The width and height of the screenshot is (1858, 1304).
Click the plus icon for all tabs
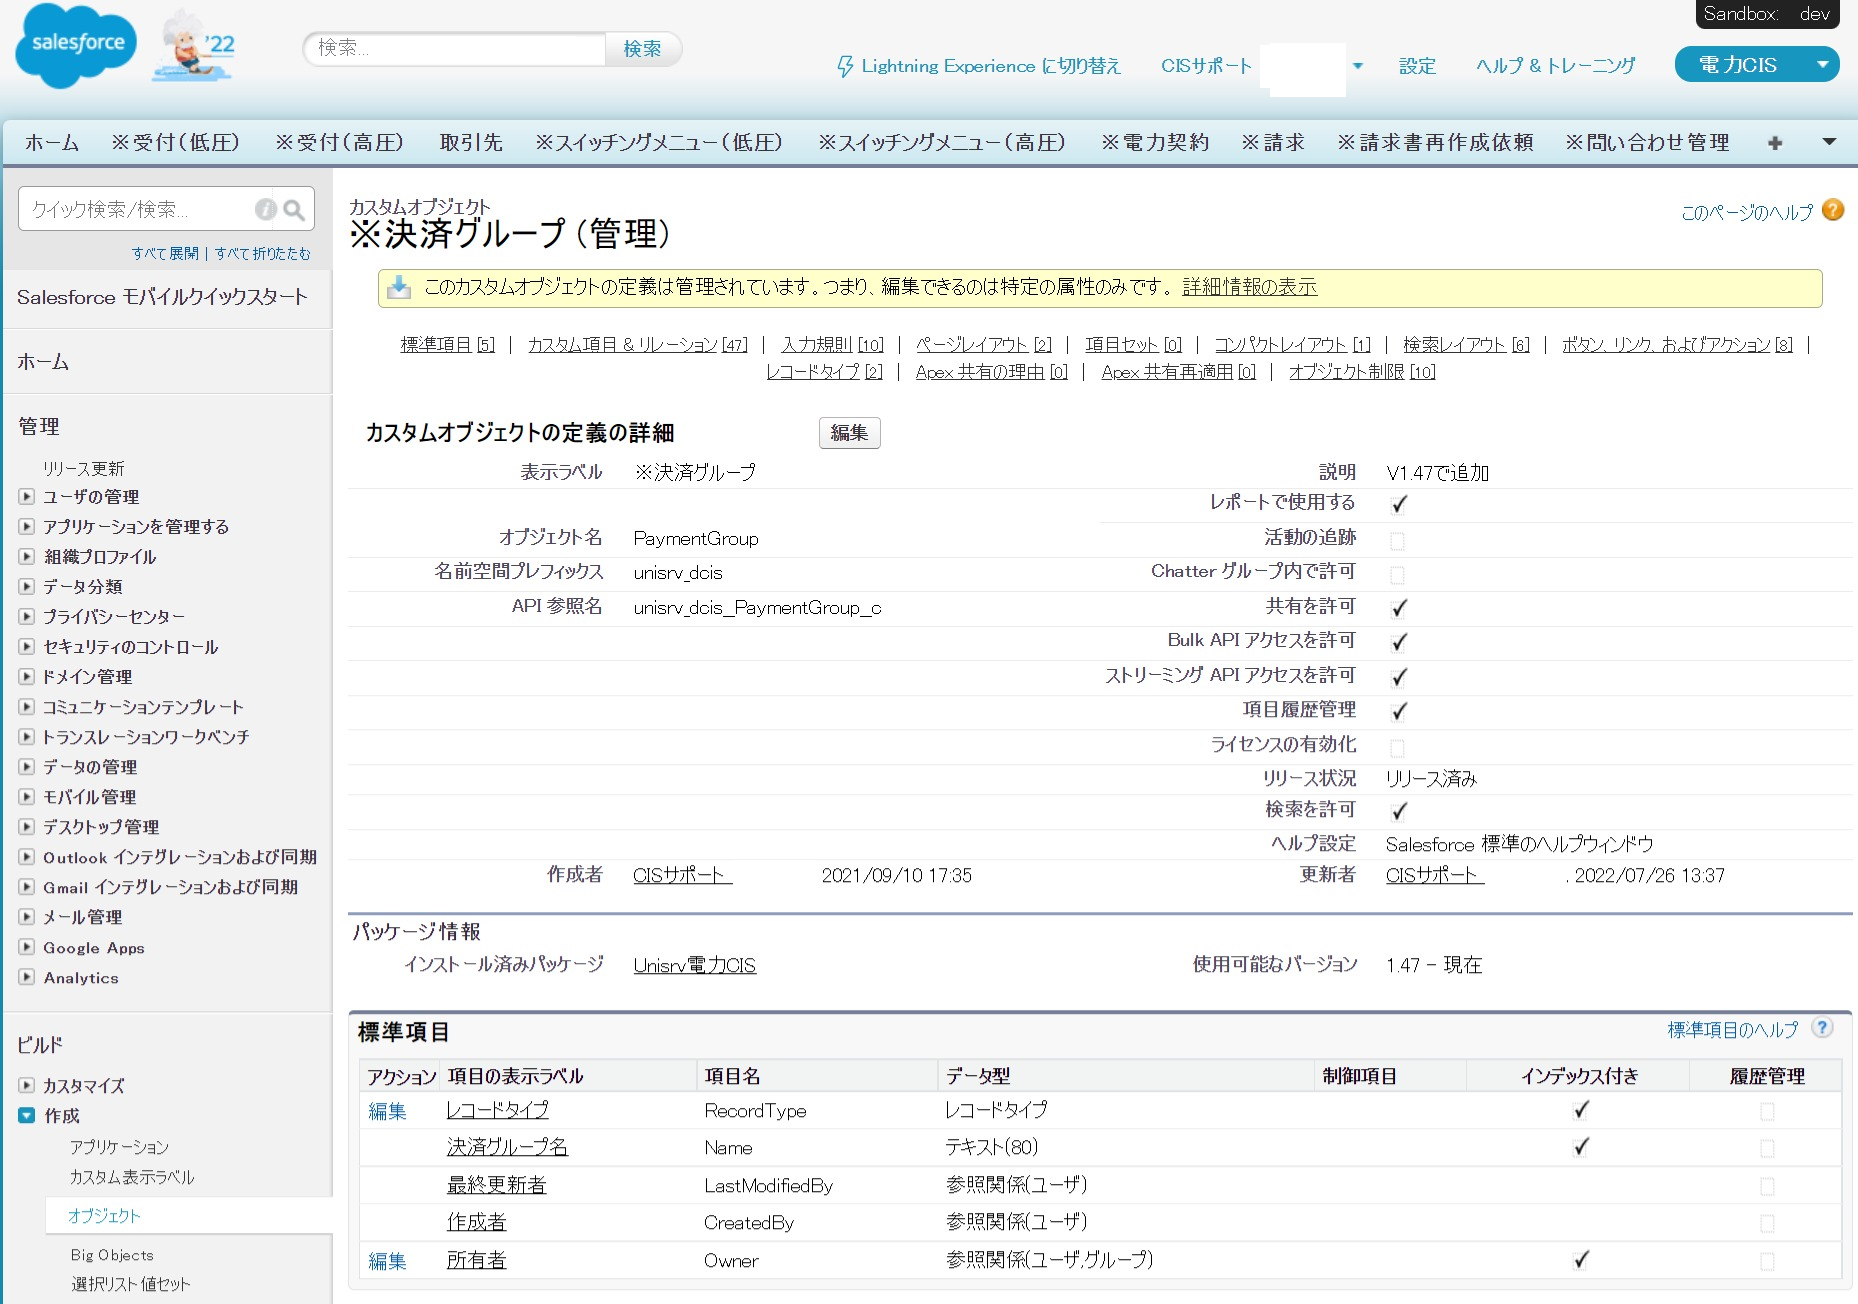(1775, 143)
